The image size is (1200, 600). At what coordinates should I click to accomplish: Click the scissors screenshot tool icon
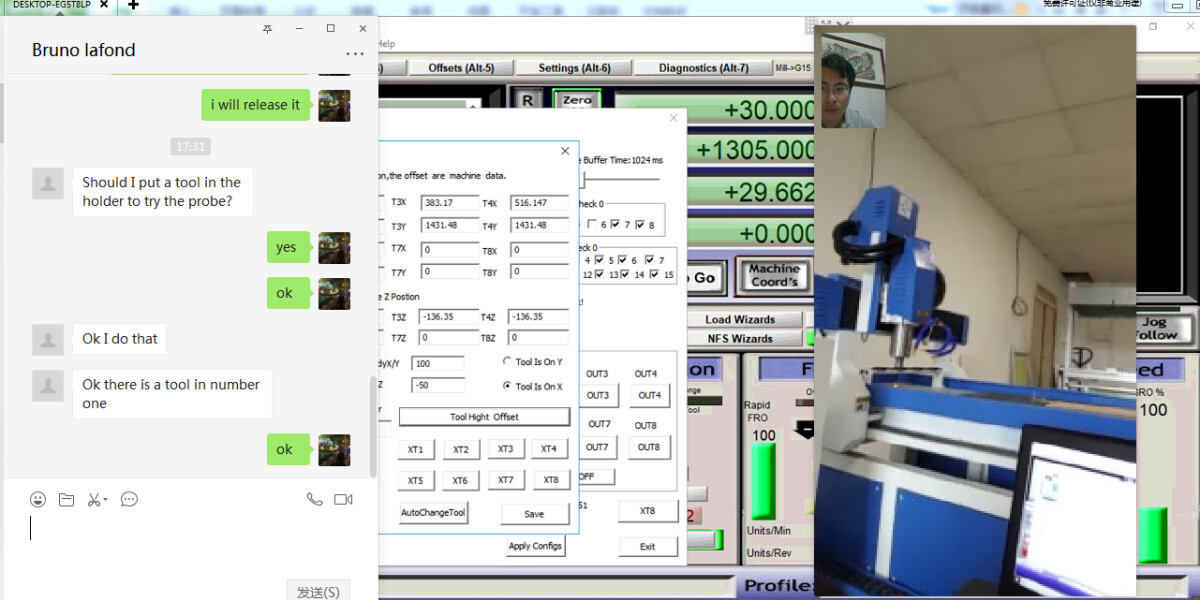(93, 499)
